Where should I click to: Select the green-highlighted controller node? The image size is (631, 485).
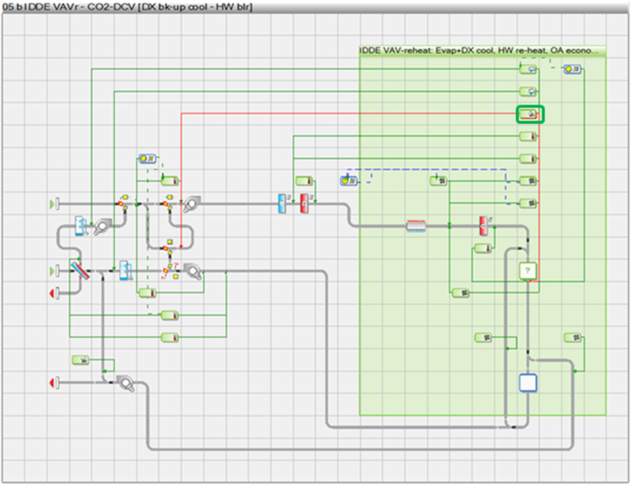coord(530,115)
